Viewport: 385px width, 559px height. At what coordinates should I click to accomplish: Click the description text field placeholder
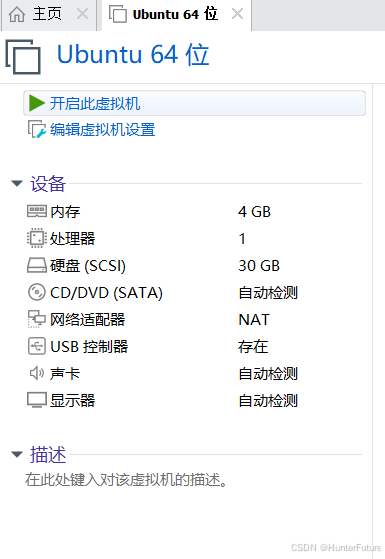(126, 480)
